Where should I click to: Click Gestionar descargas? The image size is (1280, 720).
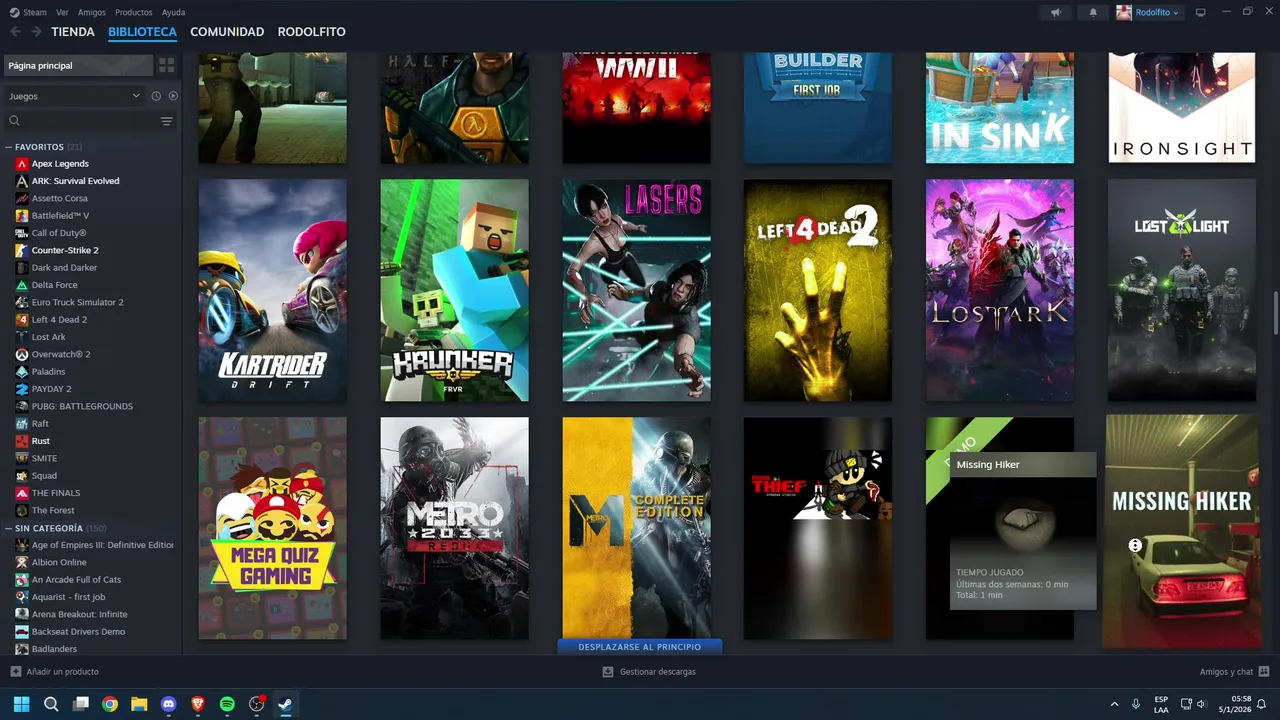[658, 672]
